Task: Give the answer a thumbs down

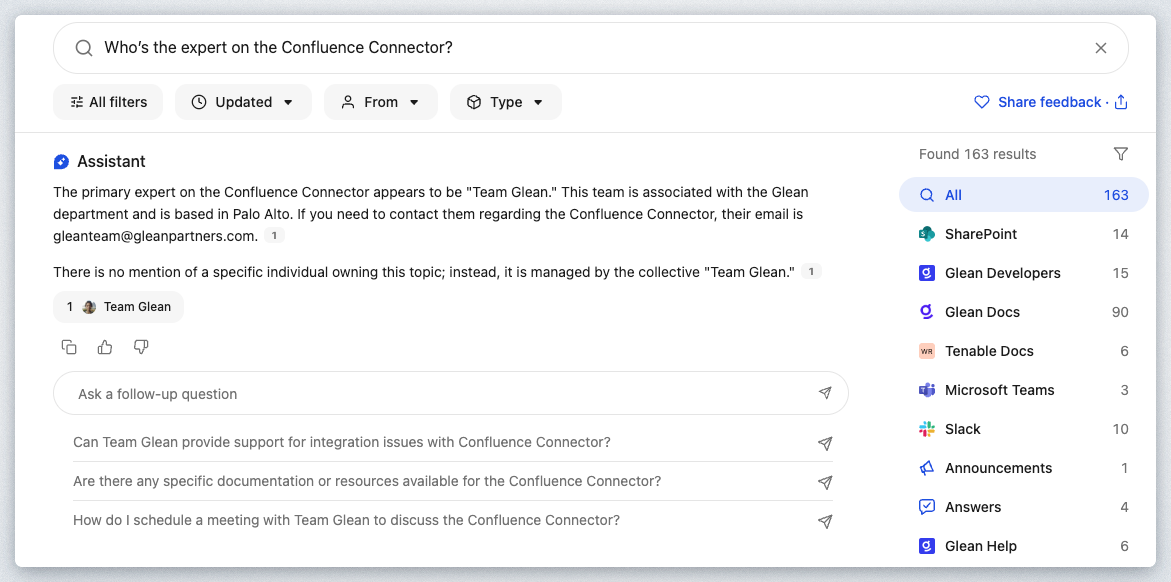Action: [x=141, y=347]
